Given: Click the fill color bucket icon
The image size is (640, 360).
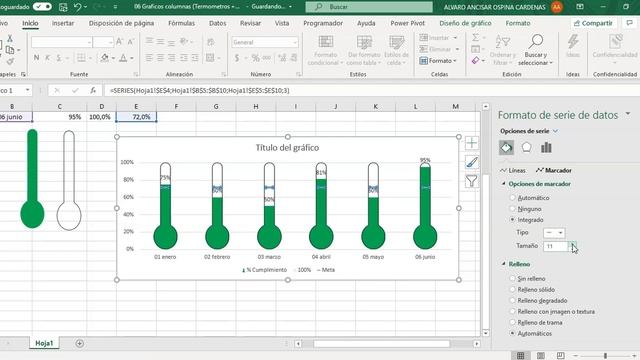Looking at the screenshot, I should pyautogui.click(x=105, y=58).
